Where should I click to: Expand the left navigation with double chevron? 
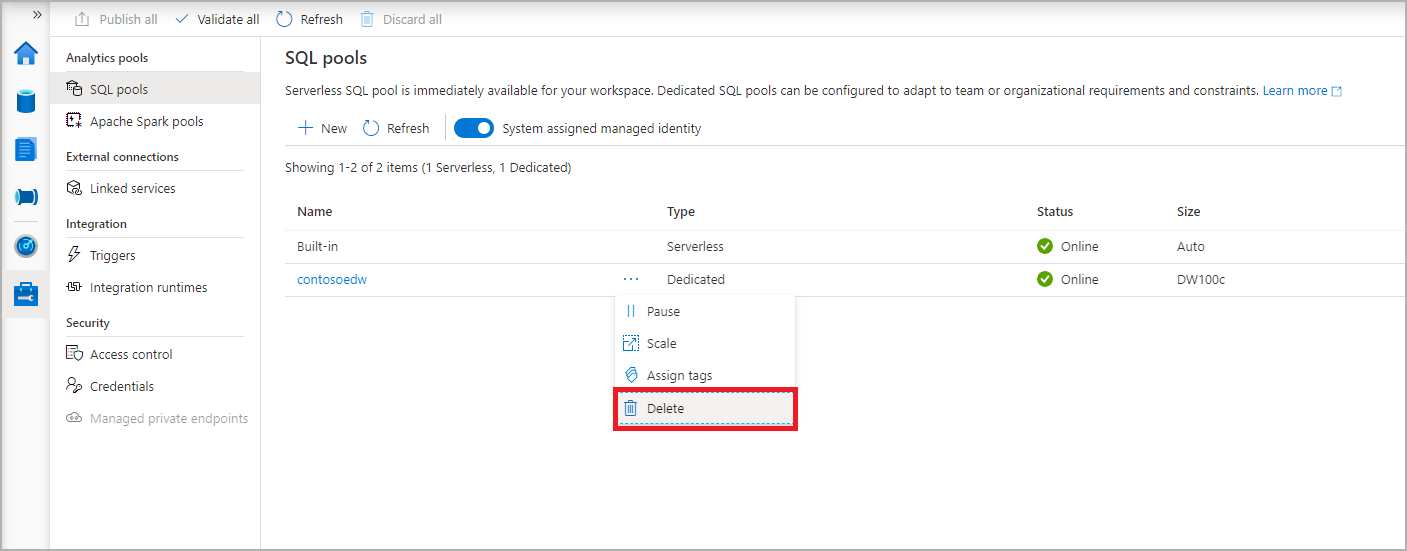coord(37,15)
